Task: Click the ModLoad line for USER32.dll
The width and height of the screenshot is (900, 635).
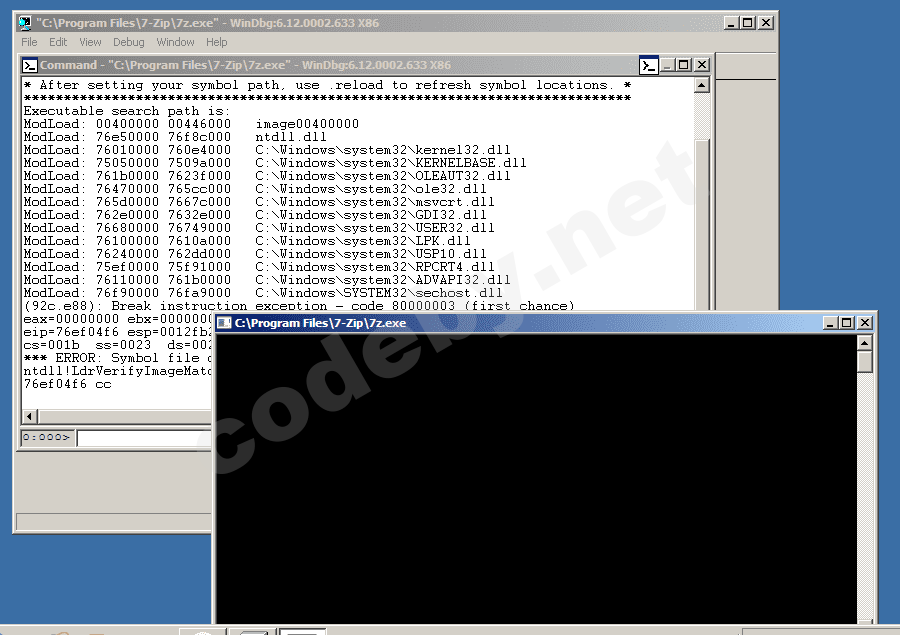Action: (x=258, y=228)
